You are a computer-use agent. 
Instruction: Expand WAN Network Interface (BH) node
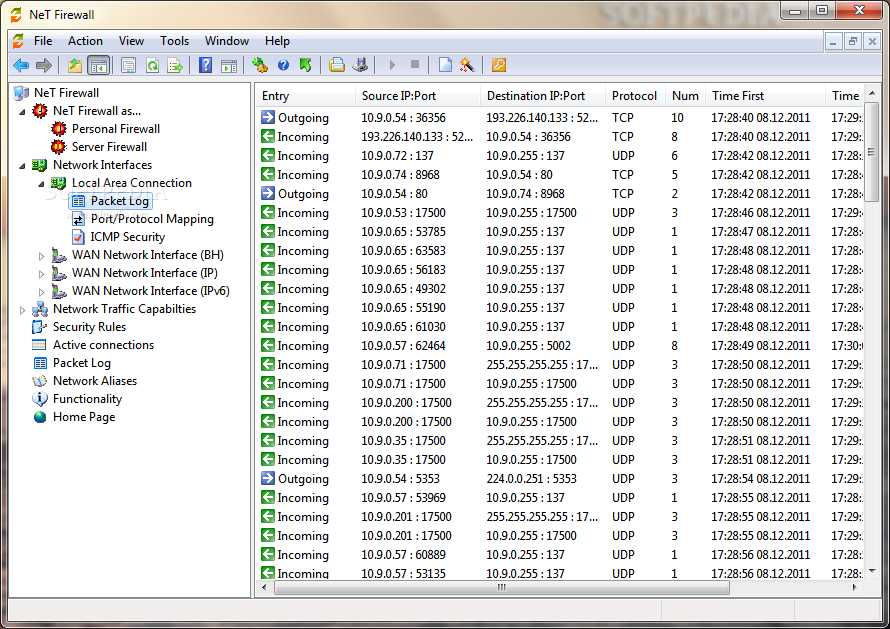point(41,256)
